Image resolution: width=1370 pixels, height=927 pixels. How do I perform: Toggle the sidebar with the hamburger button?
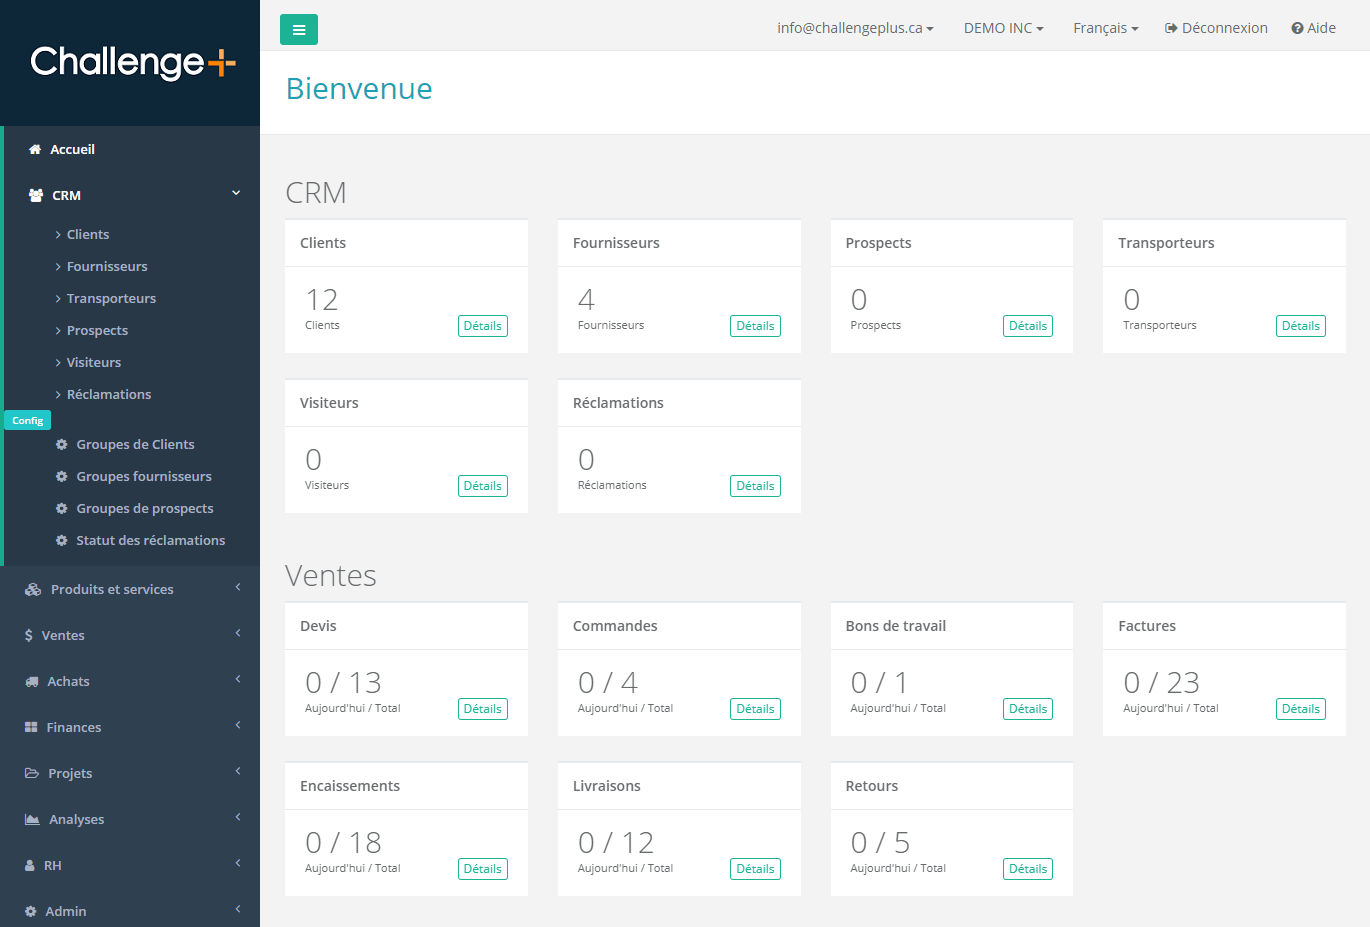(298, 29)
